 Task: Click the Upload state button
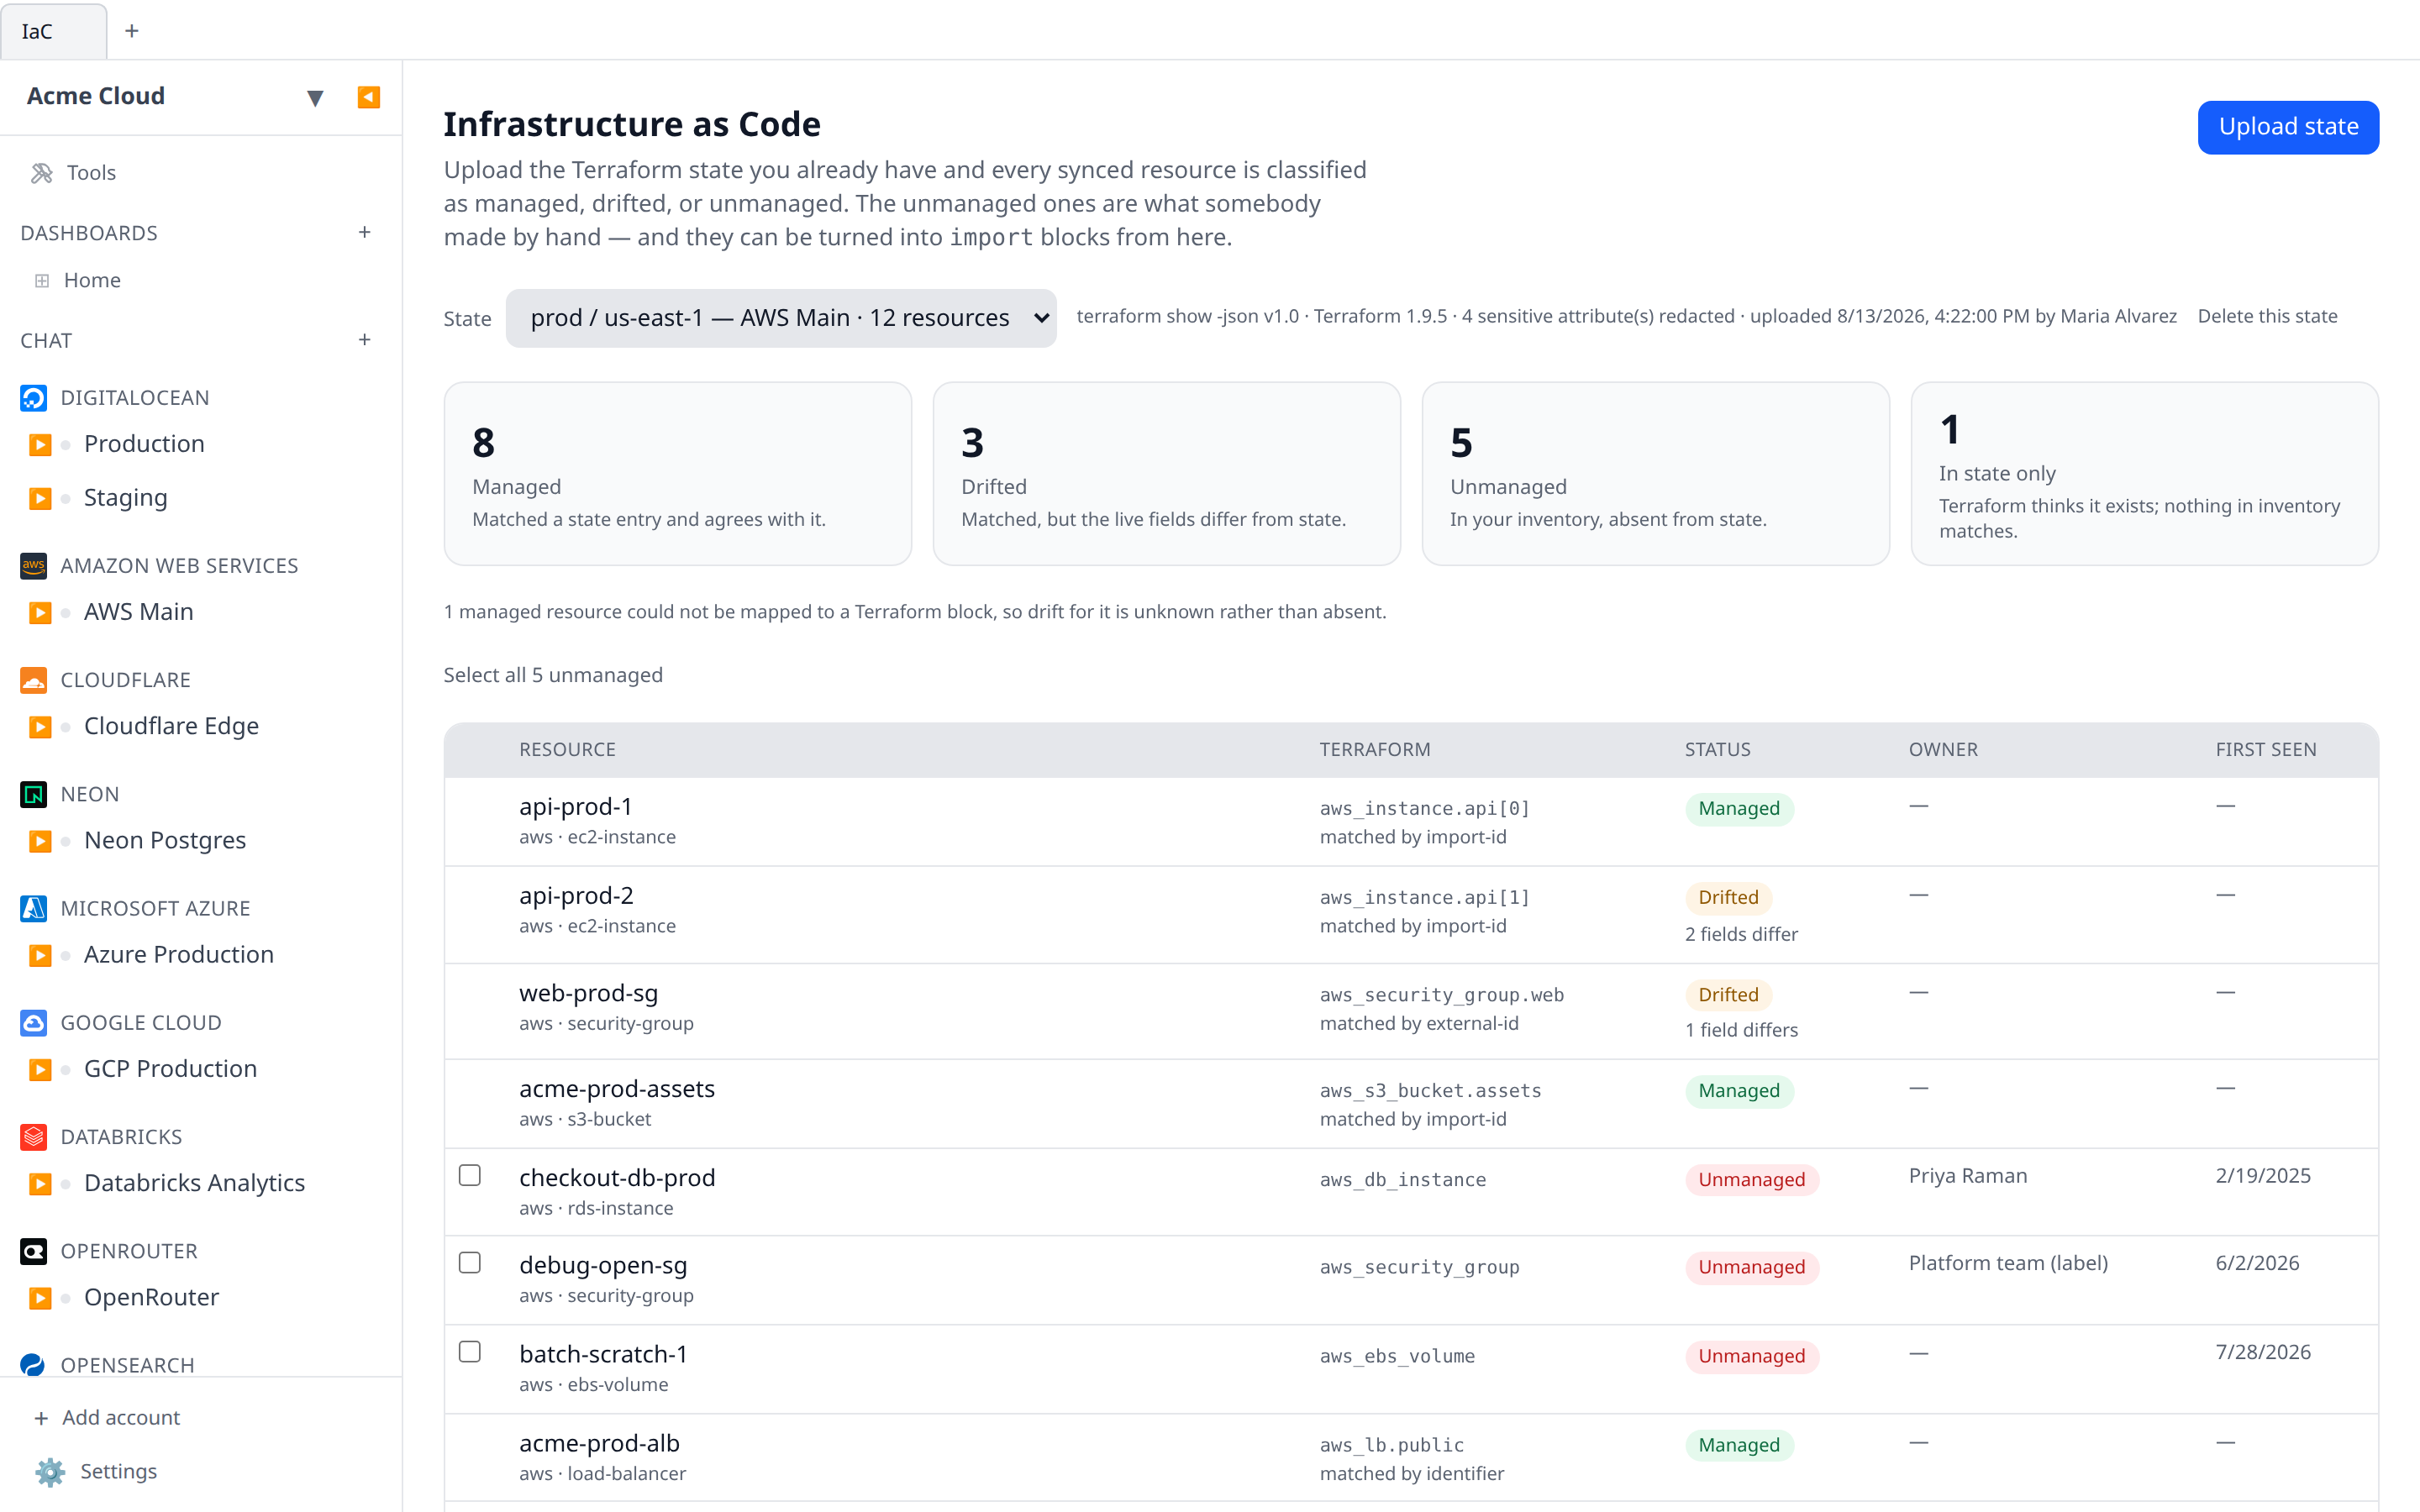2288,127
